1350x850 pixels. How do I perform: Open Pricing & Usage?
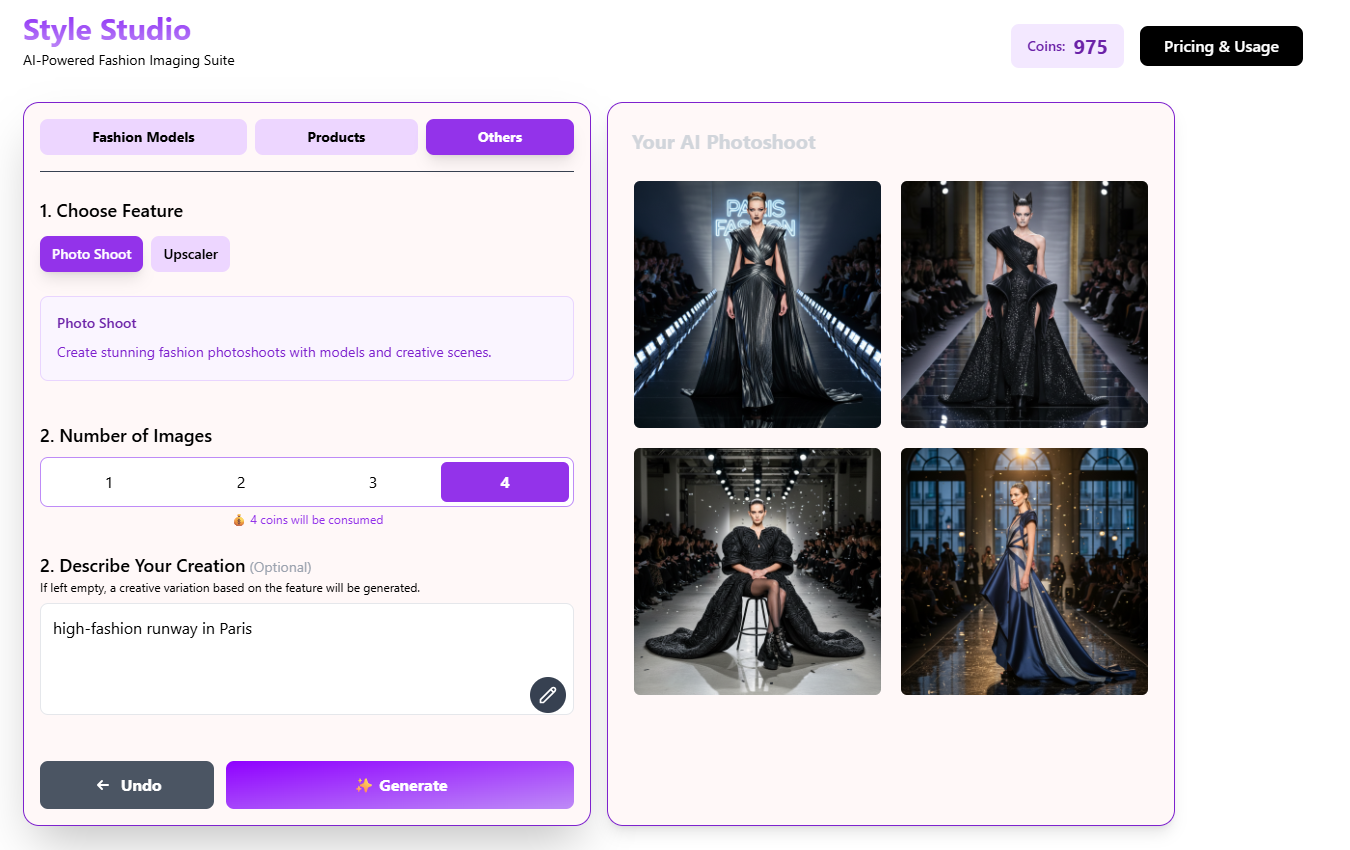(1221, 46)
